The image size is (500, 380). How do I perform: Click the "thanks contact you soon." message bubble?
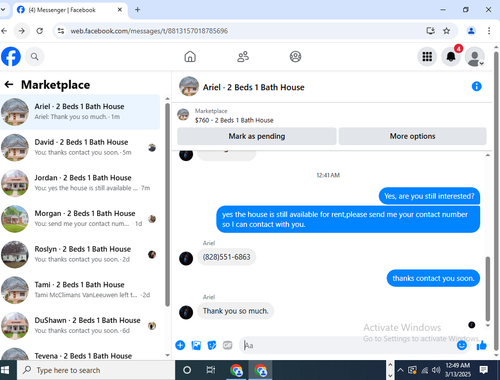(x=433, y=278)
